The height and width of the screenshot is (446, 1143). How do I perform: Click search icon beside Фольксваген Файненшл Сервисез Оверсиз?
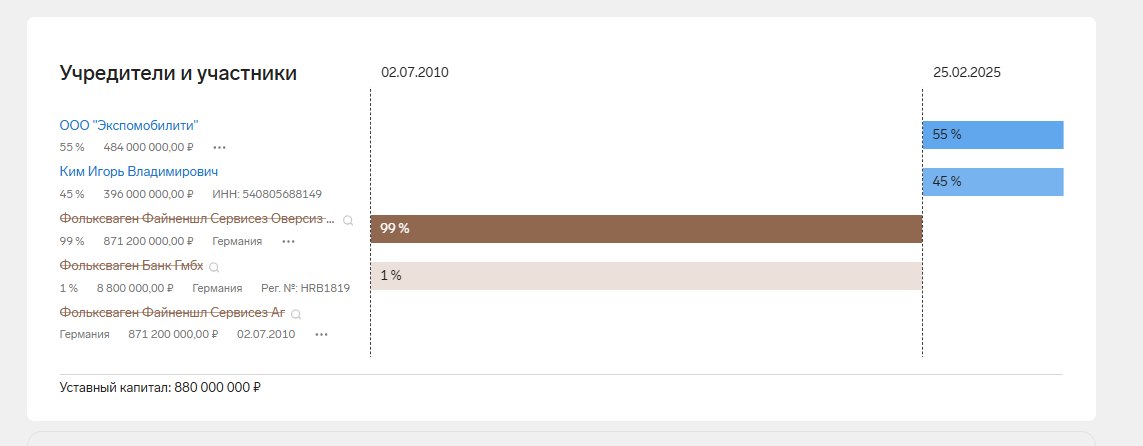pos(348,220)
